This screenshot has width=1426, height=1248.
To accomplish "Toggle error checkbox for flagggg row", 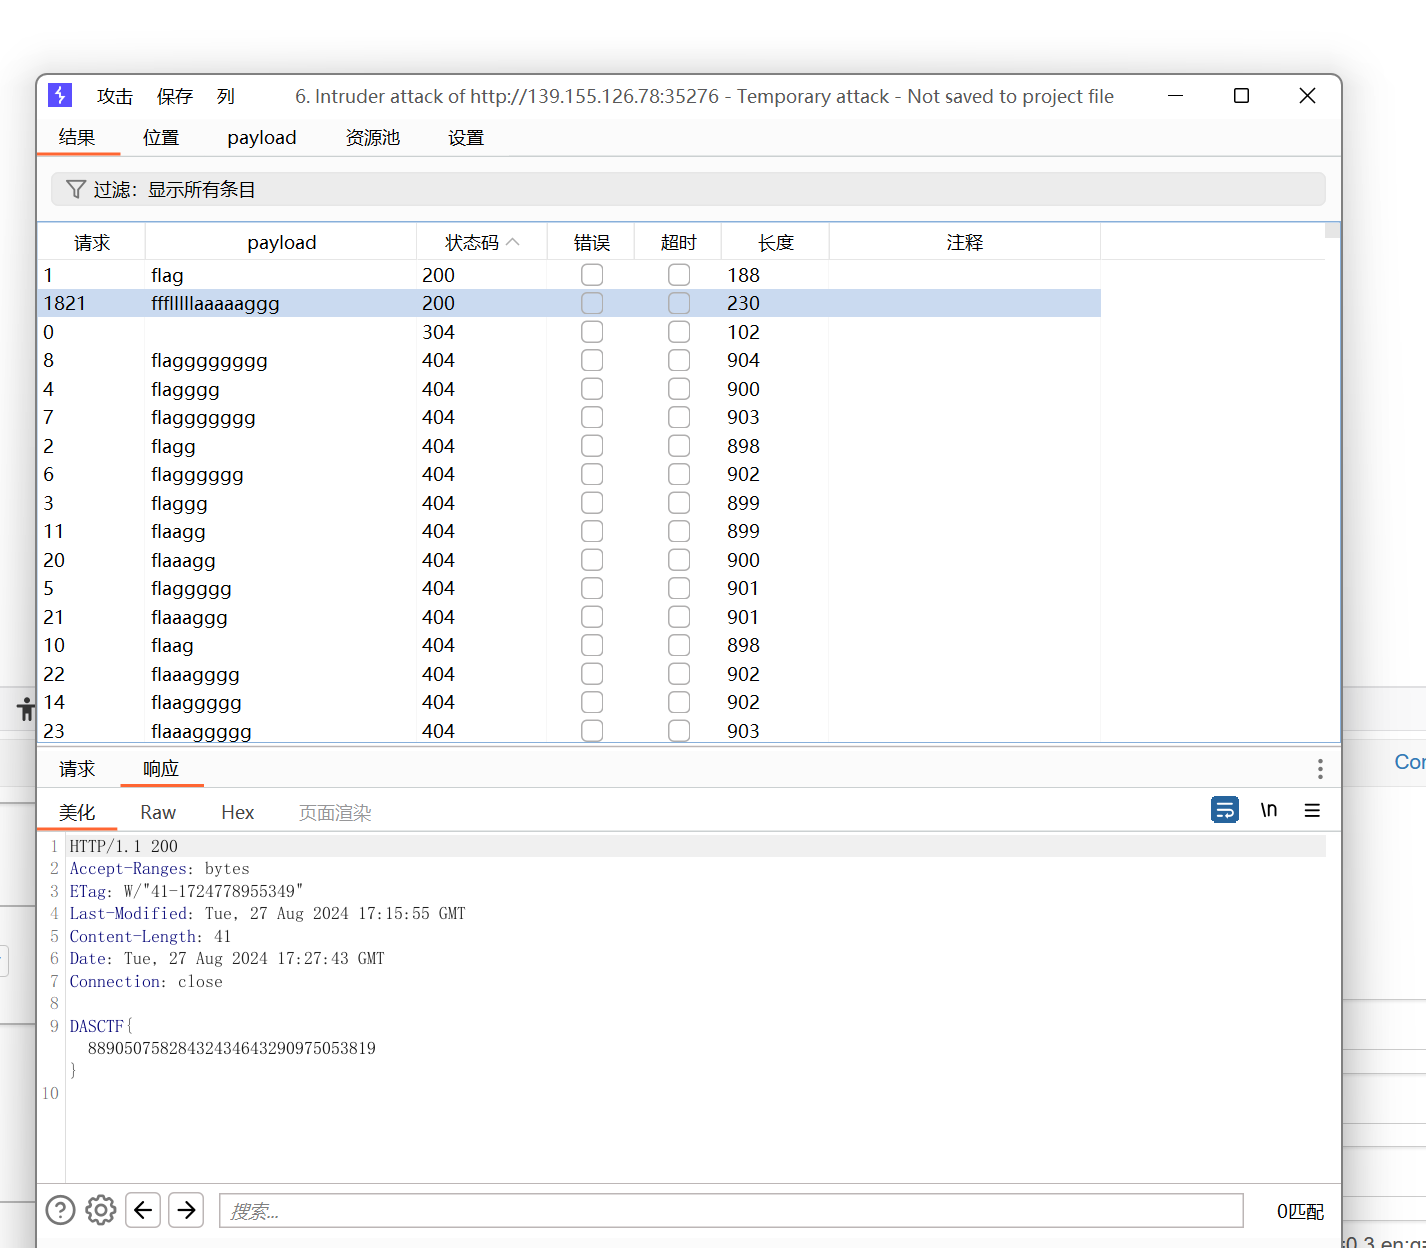I will [592, 388].
